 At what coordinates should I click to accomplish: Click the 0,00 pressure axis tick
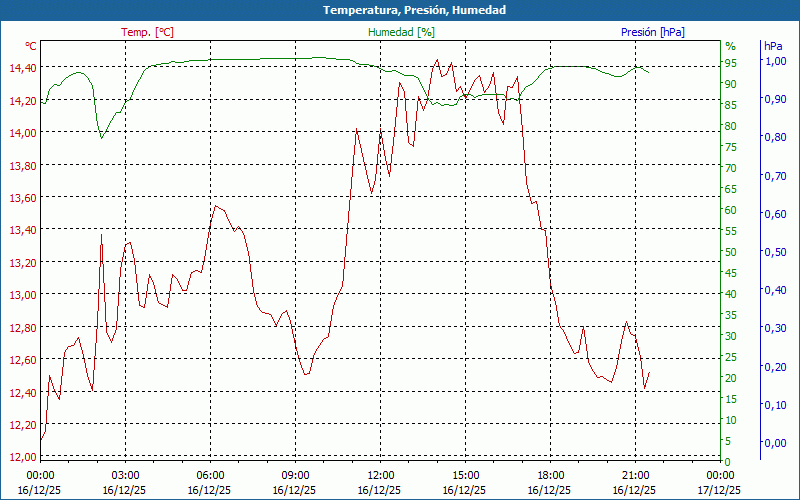775,443
